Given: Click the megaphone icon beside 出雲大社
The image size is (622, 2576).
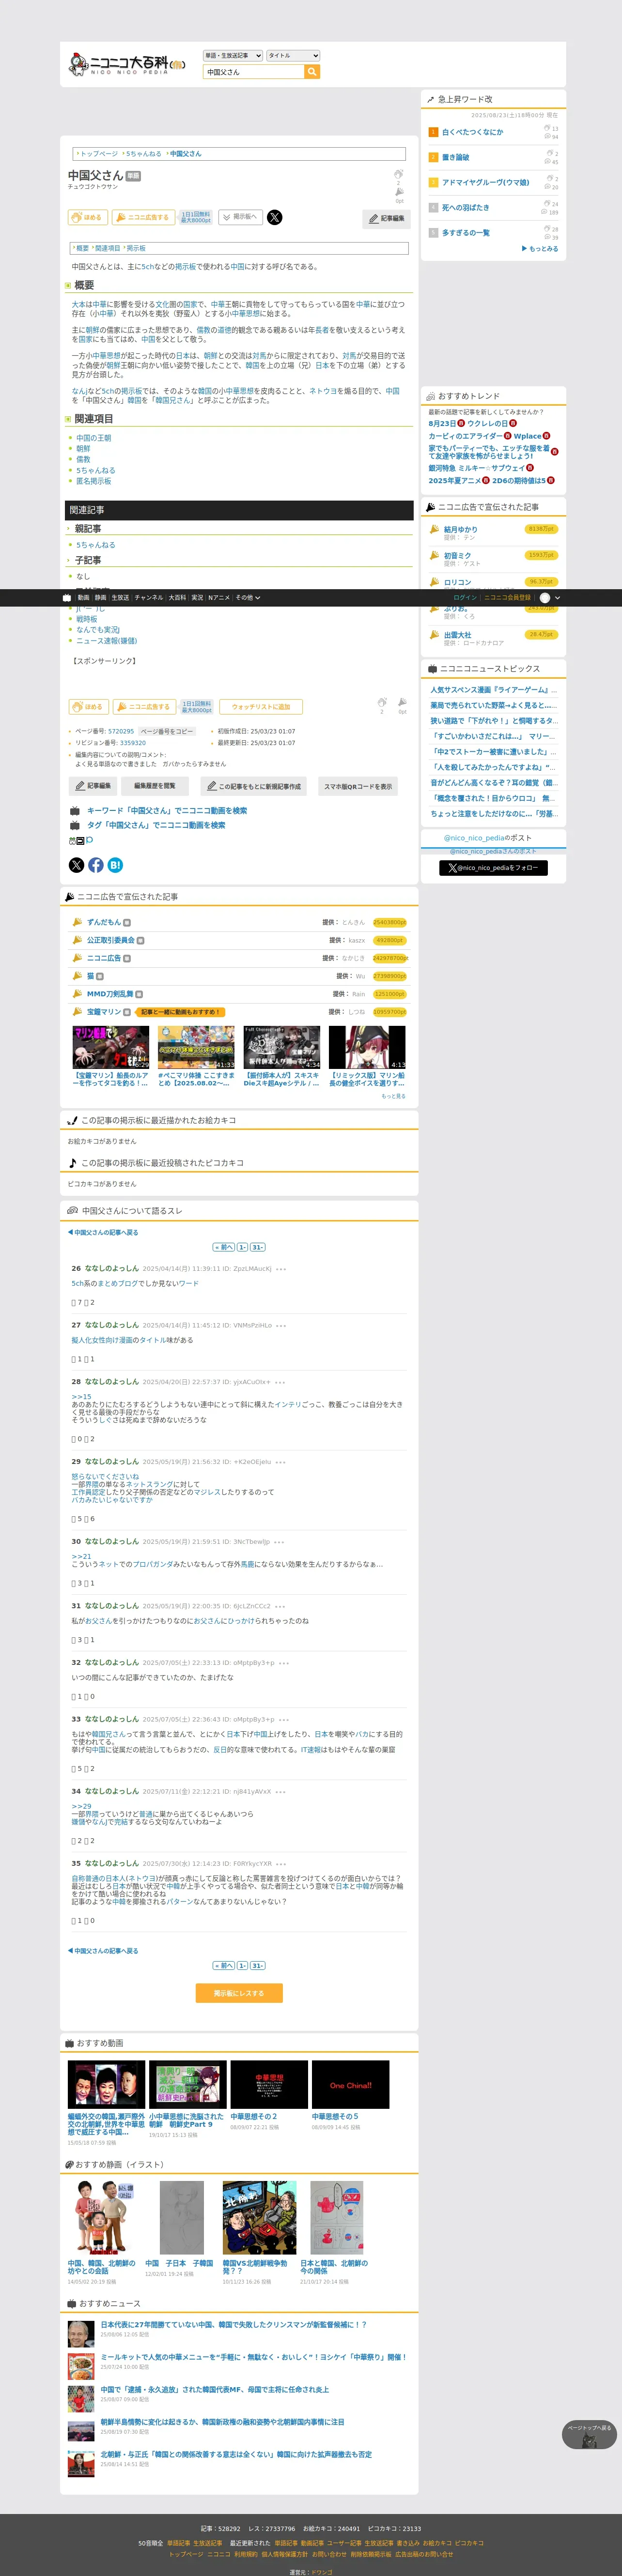Looking at the screenshot, I should 434,634.
